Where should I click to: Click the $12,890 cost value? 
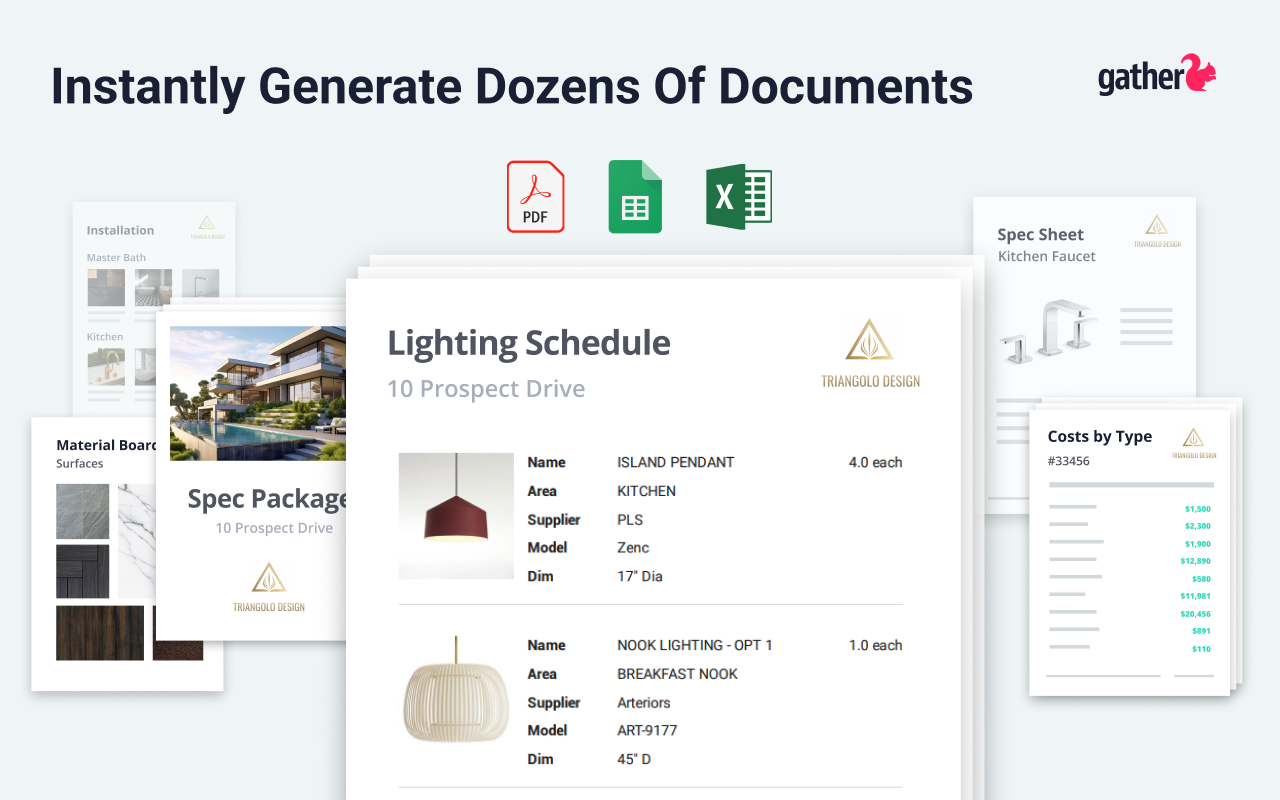pos(1195,561)
